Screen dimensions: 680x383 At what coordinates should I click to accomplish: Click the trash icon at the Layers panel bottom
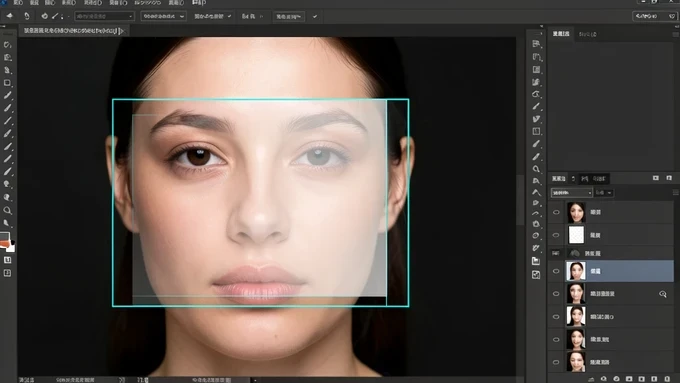pos(667,379)
